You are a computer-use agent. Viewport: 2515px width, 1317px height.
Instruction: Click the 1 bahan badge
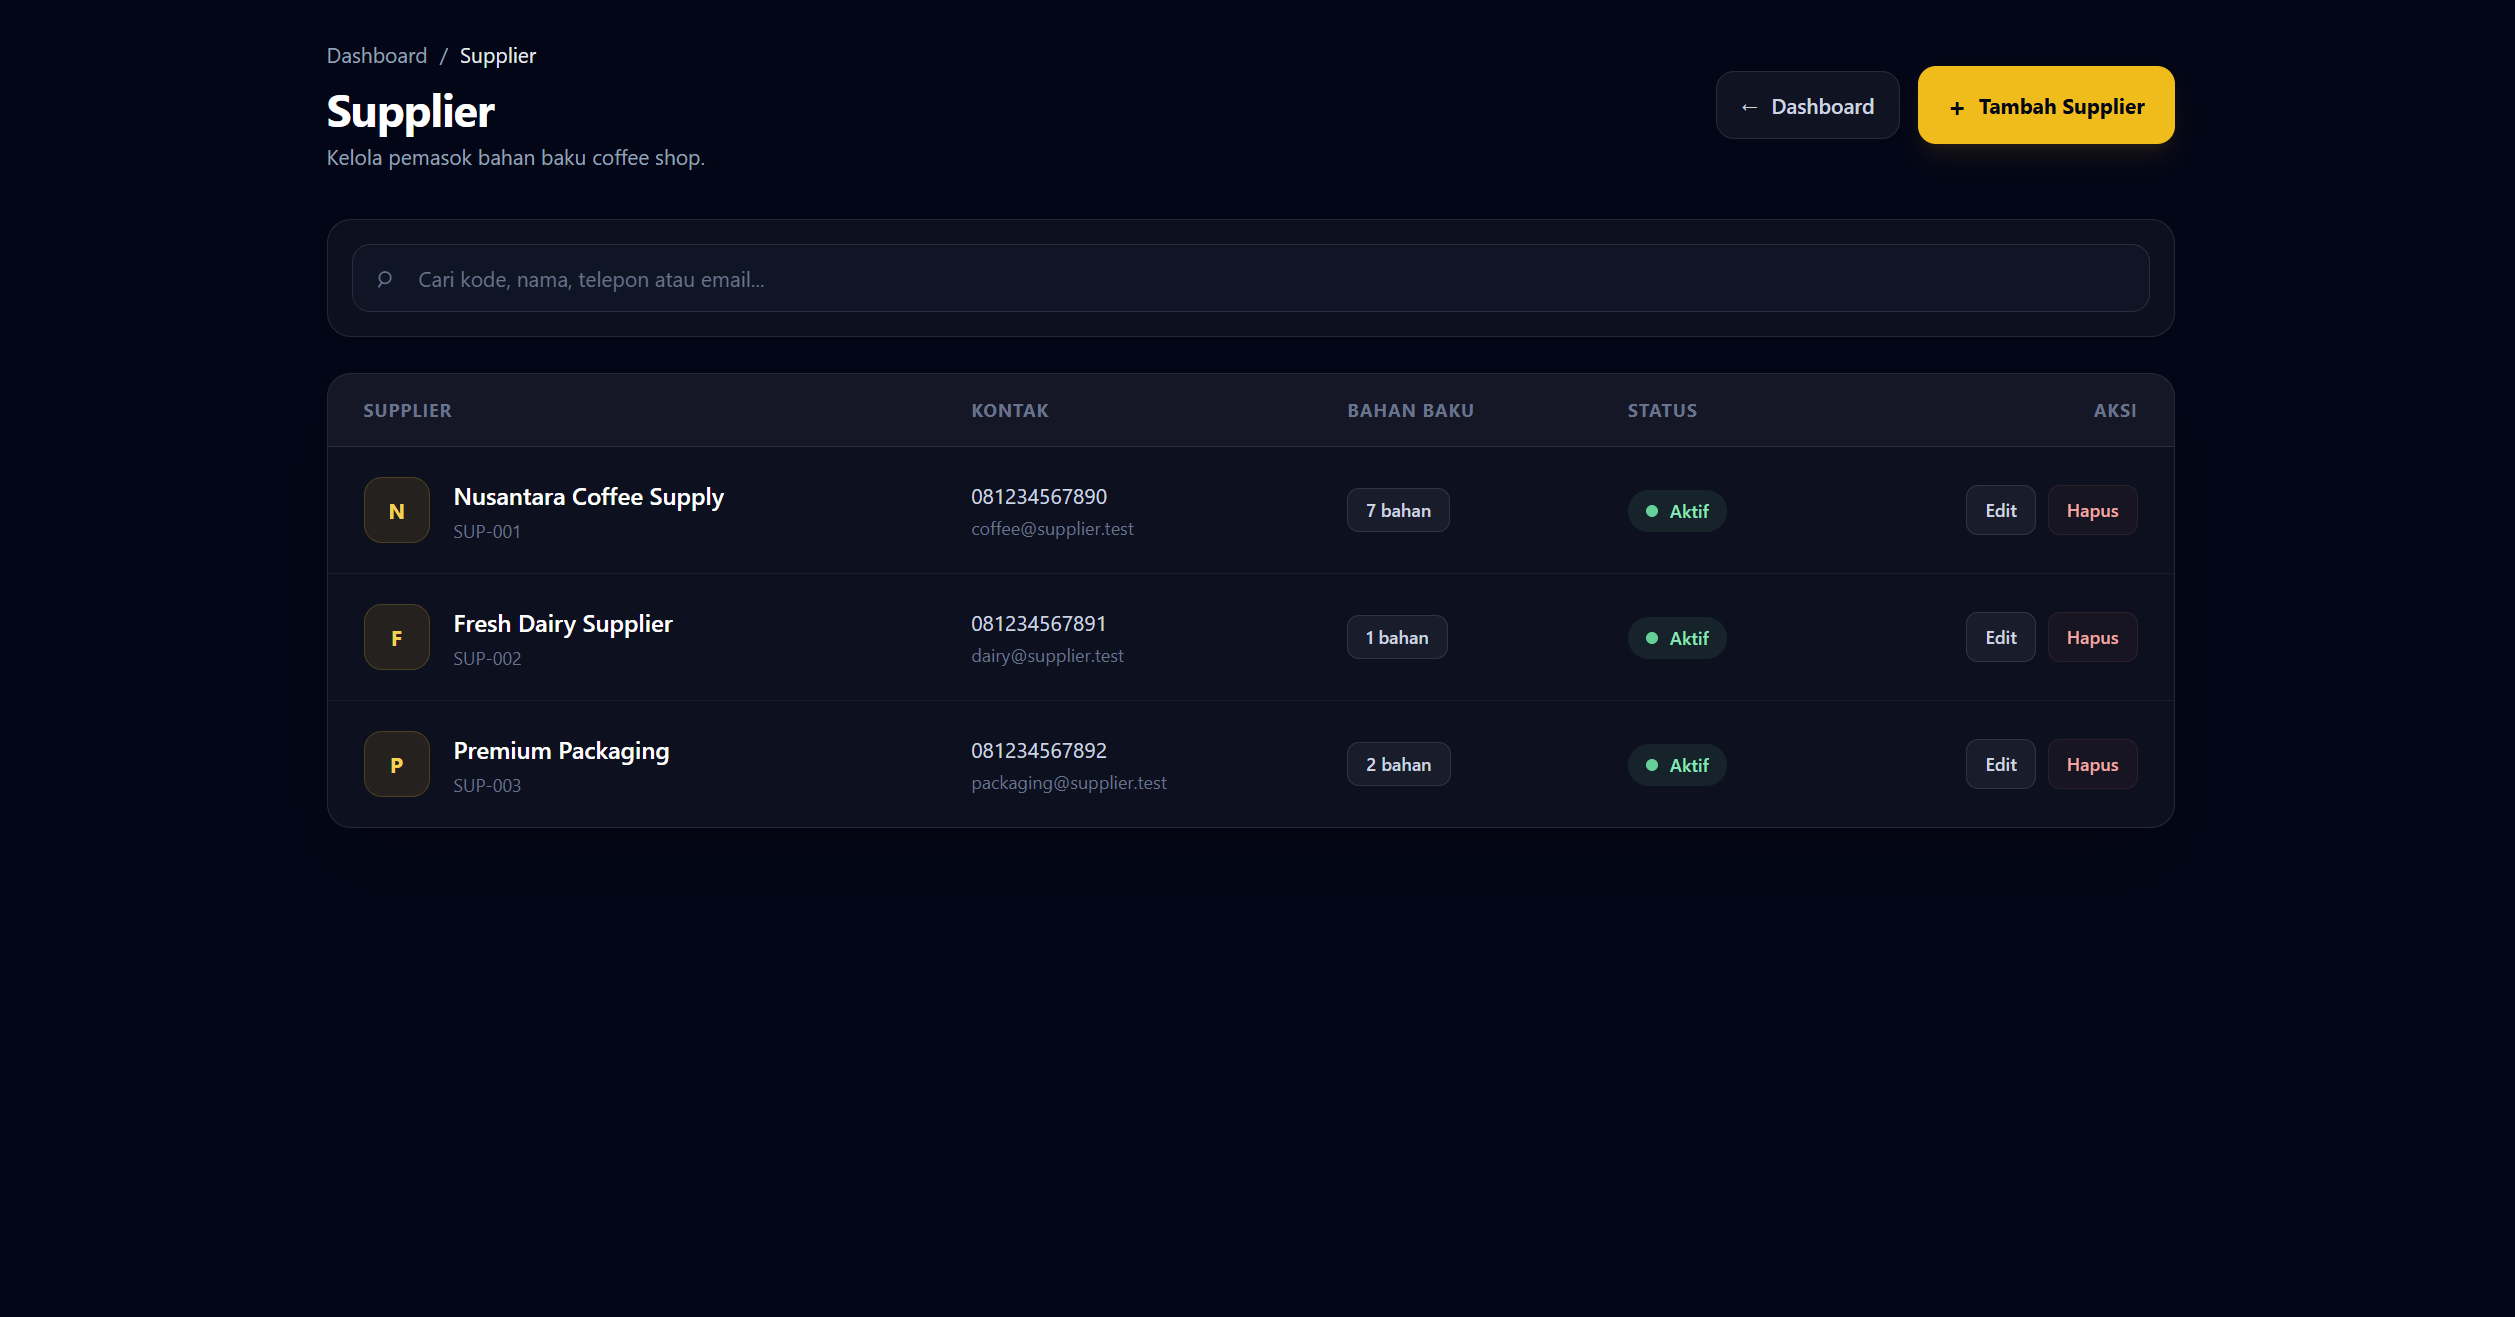1397,637
